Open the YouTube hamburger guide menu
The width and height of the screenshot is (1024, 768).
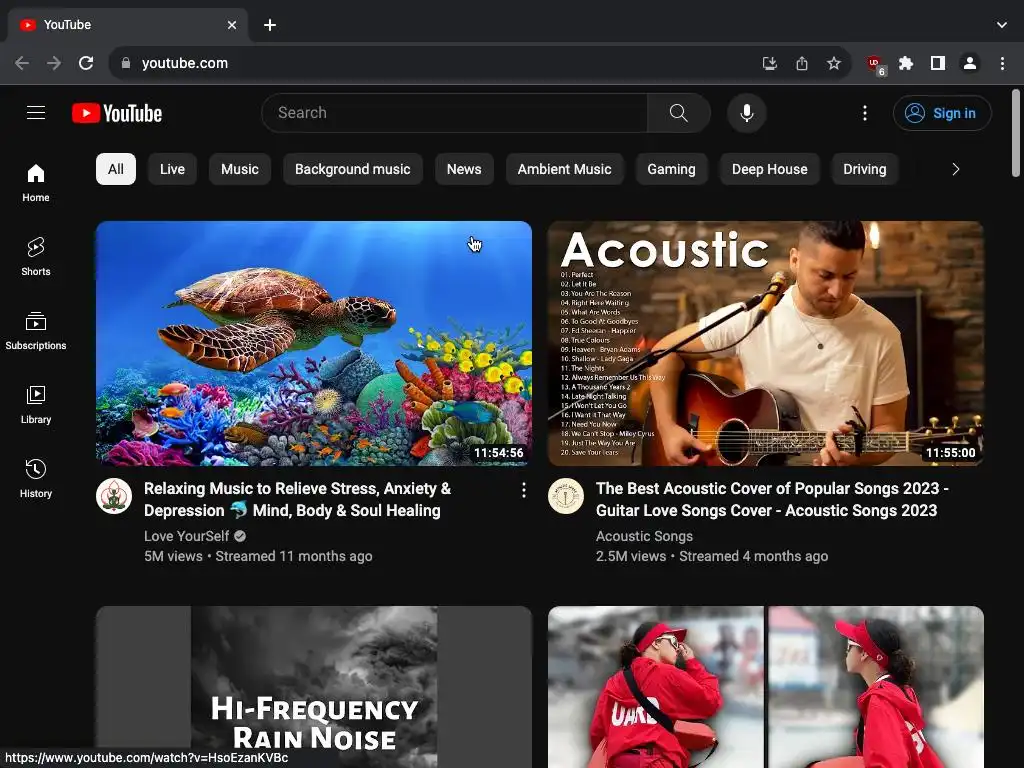pyautogui.click(x=36, y=113)
